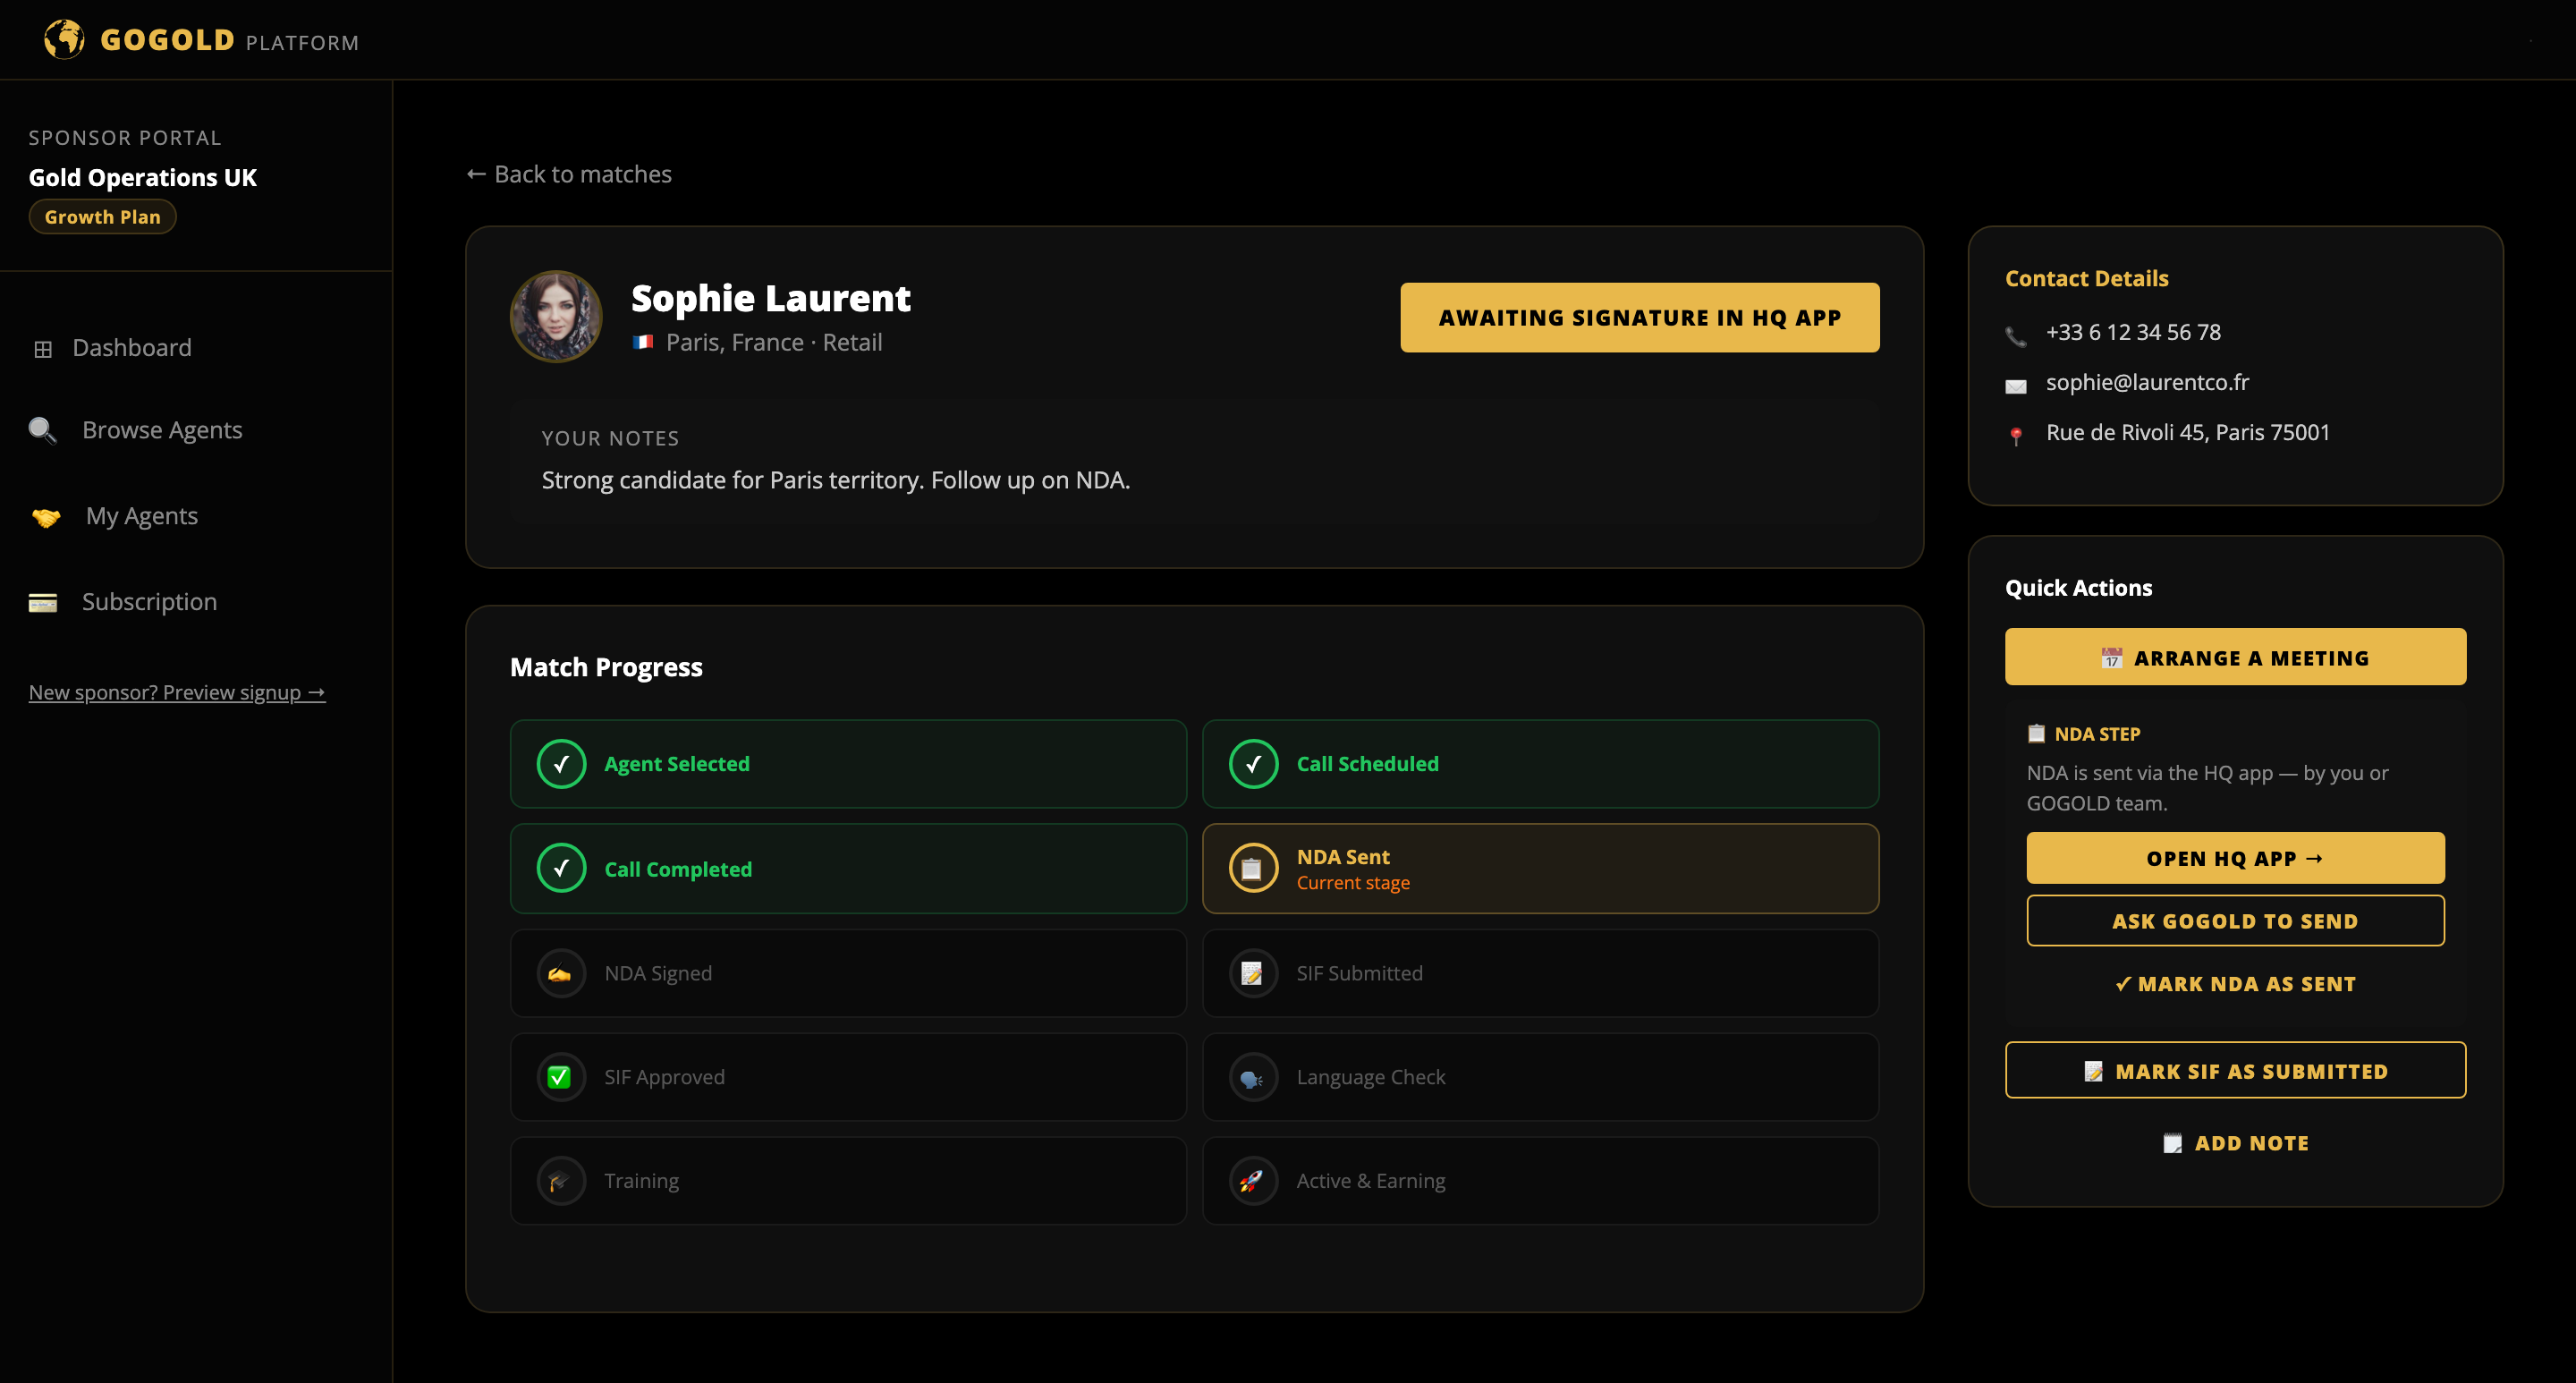Click the note icon beside Add Note
Screen dimensions: 2576x1383
[x=2172, y=1143]
